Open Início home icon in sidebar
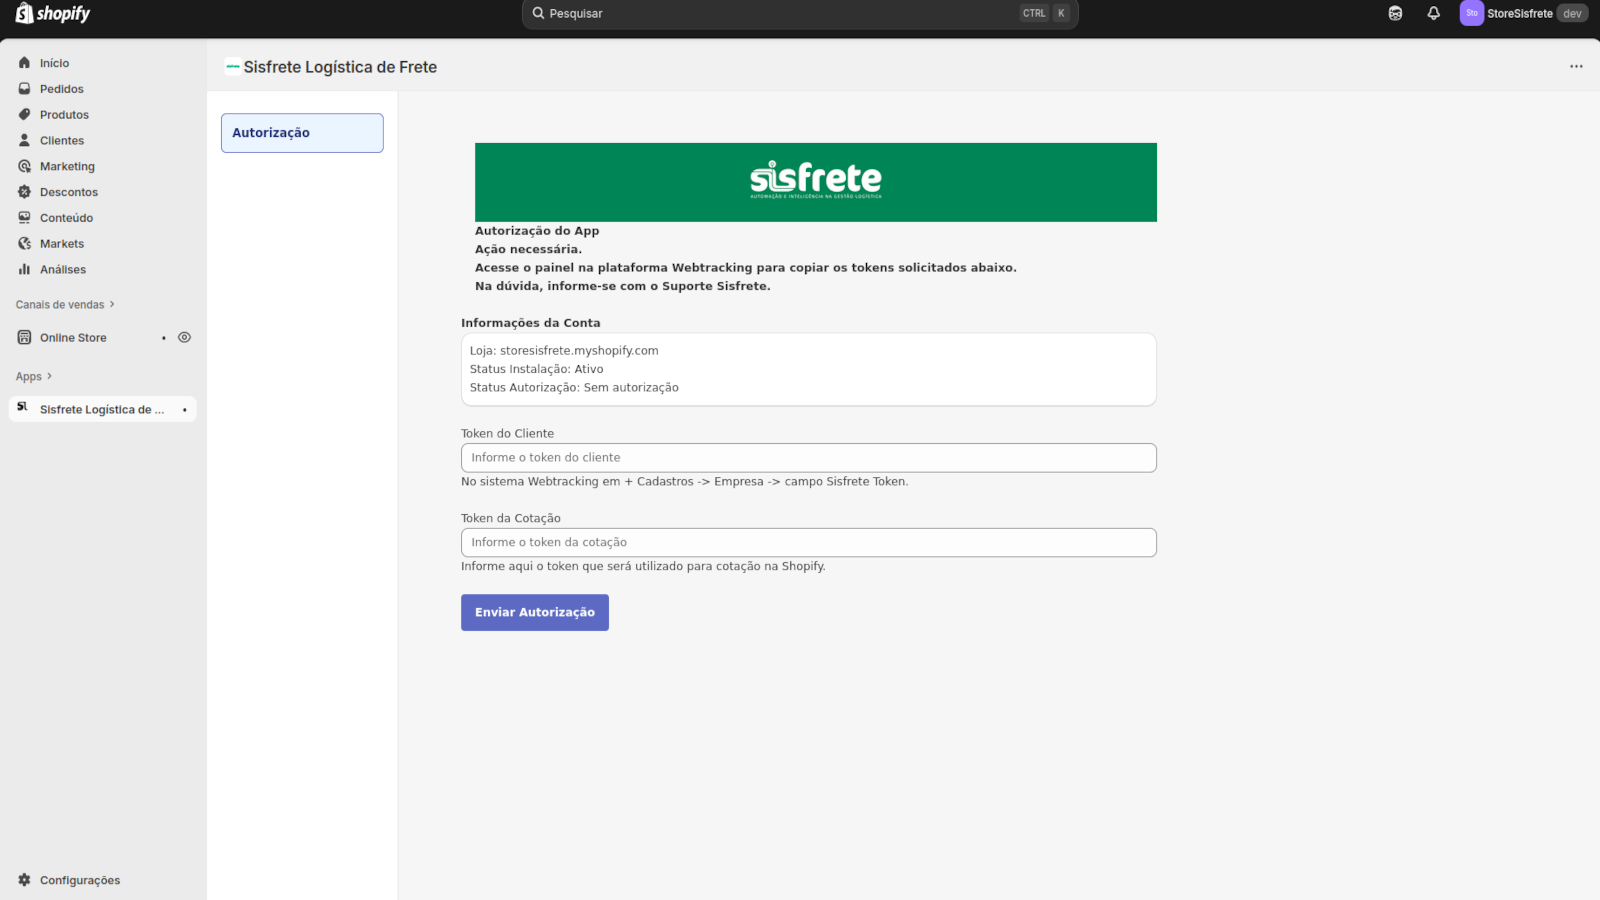 coord(24,63)
